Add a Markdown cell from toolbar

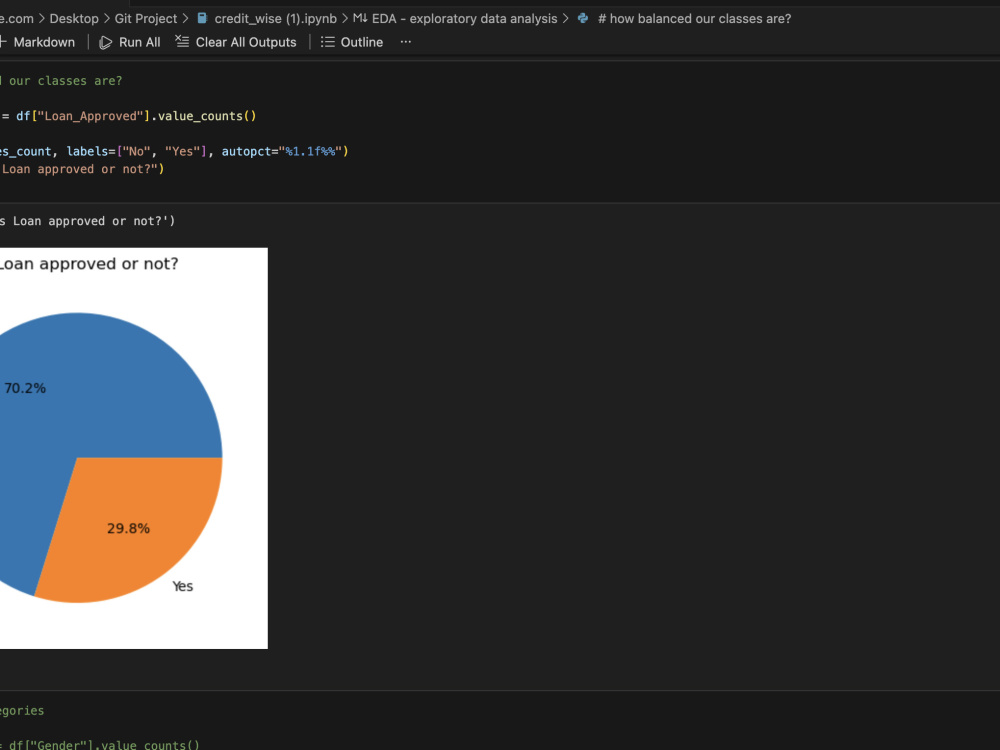[38, 42]
